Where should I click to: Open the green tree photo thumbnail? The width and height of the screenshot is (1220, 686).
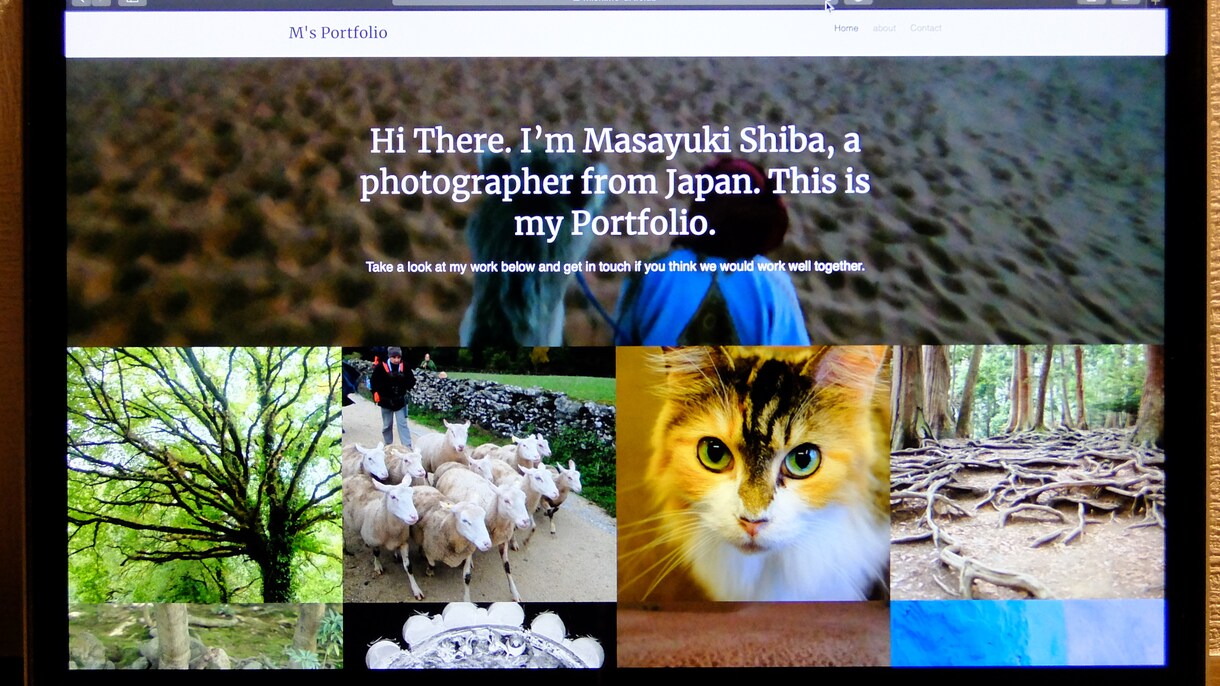pyautogui.click(x=205, y=475)
